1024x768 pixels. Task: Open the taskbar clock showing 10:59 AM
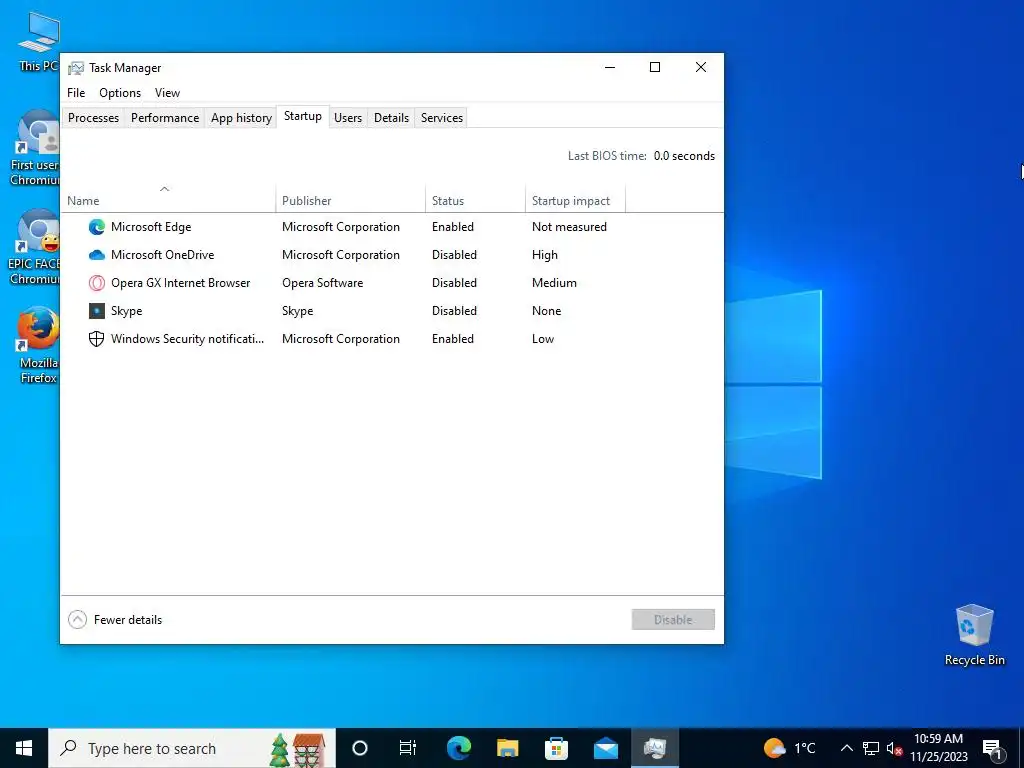tap(938, 748)
